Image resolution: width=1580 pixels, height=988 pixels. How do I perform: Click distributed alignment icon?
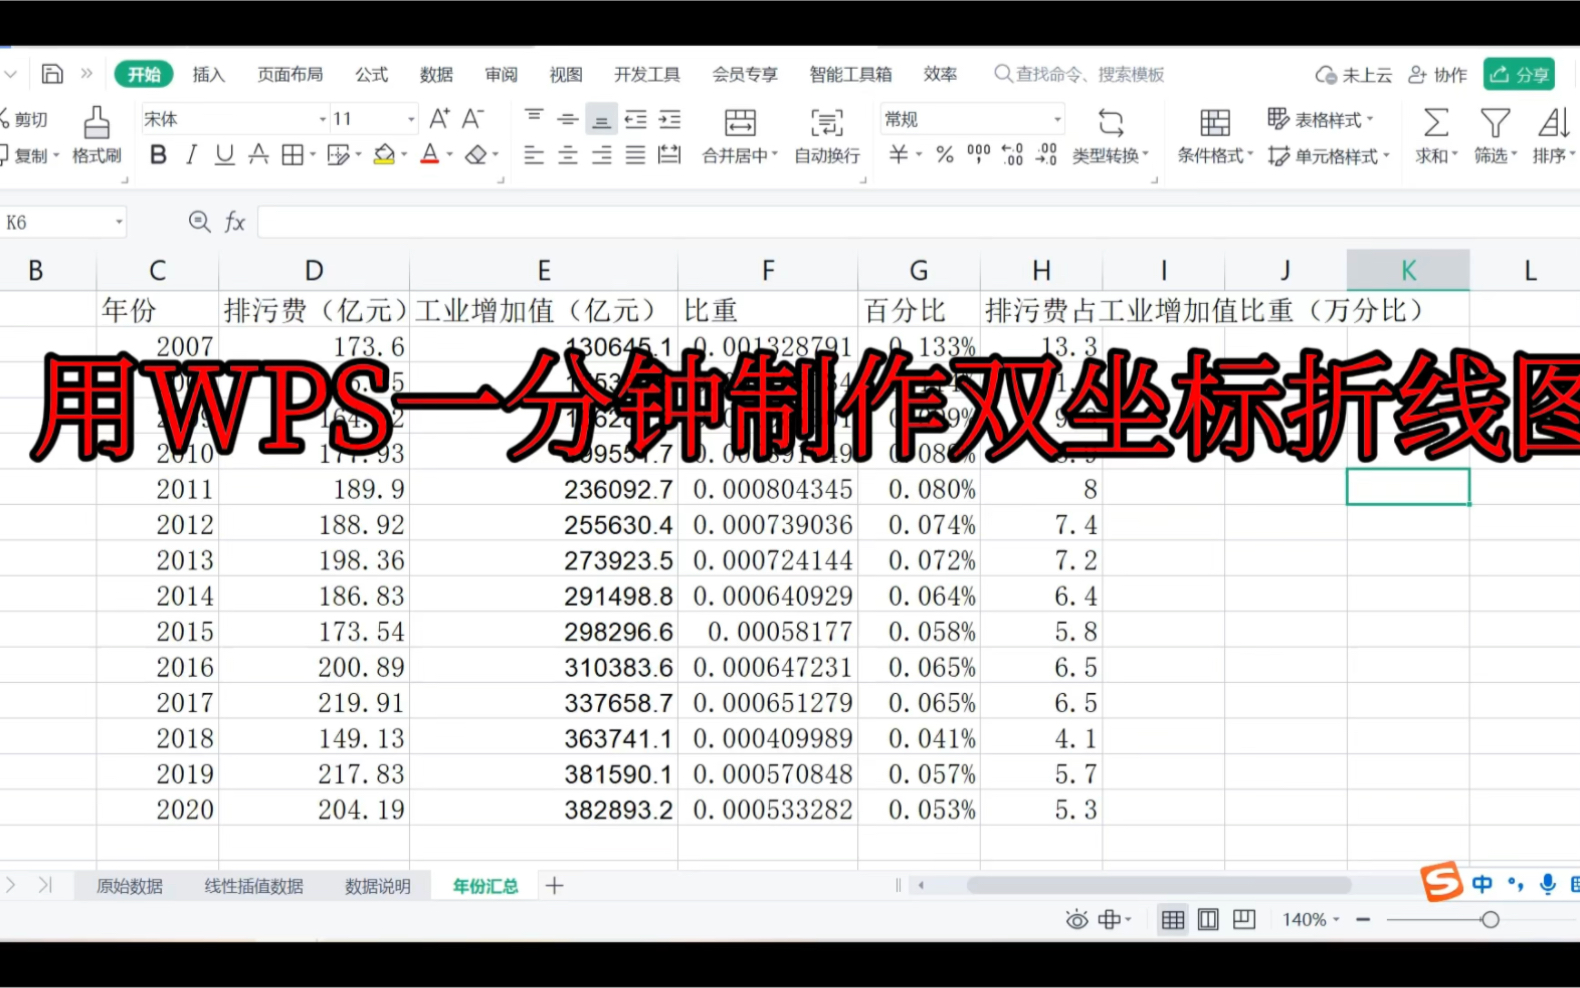click(x=669, y=155)
